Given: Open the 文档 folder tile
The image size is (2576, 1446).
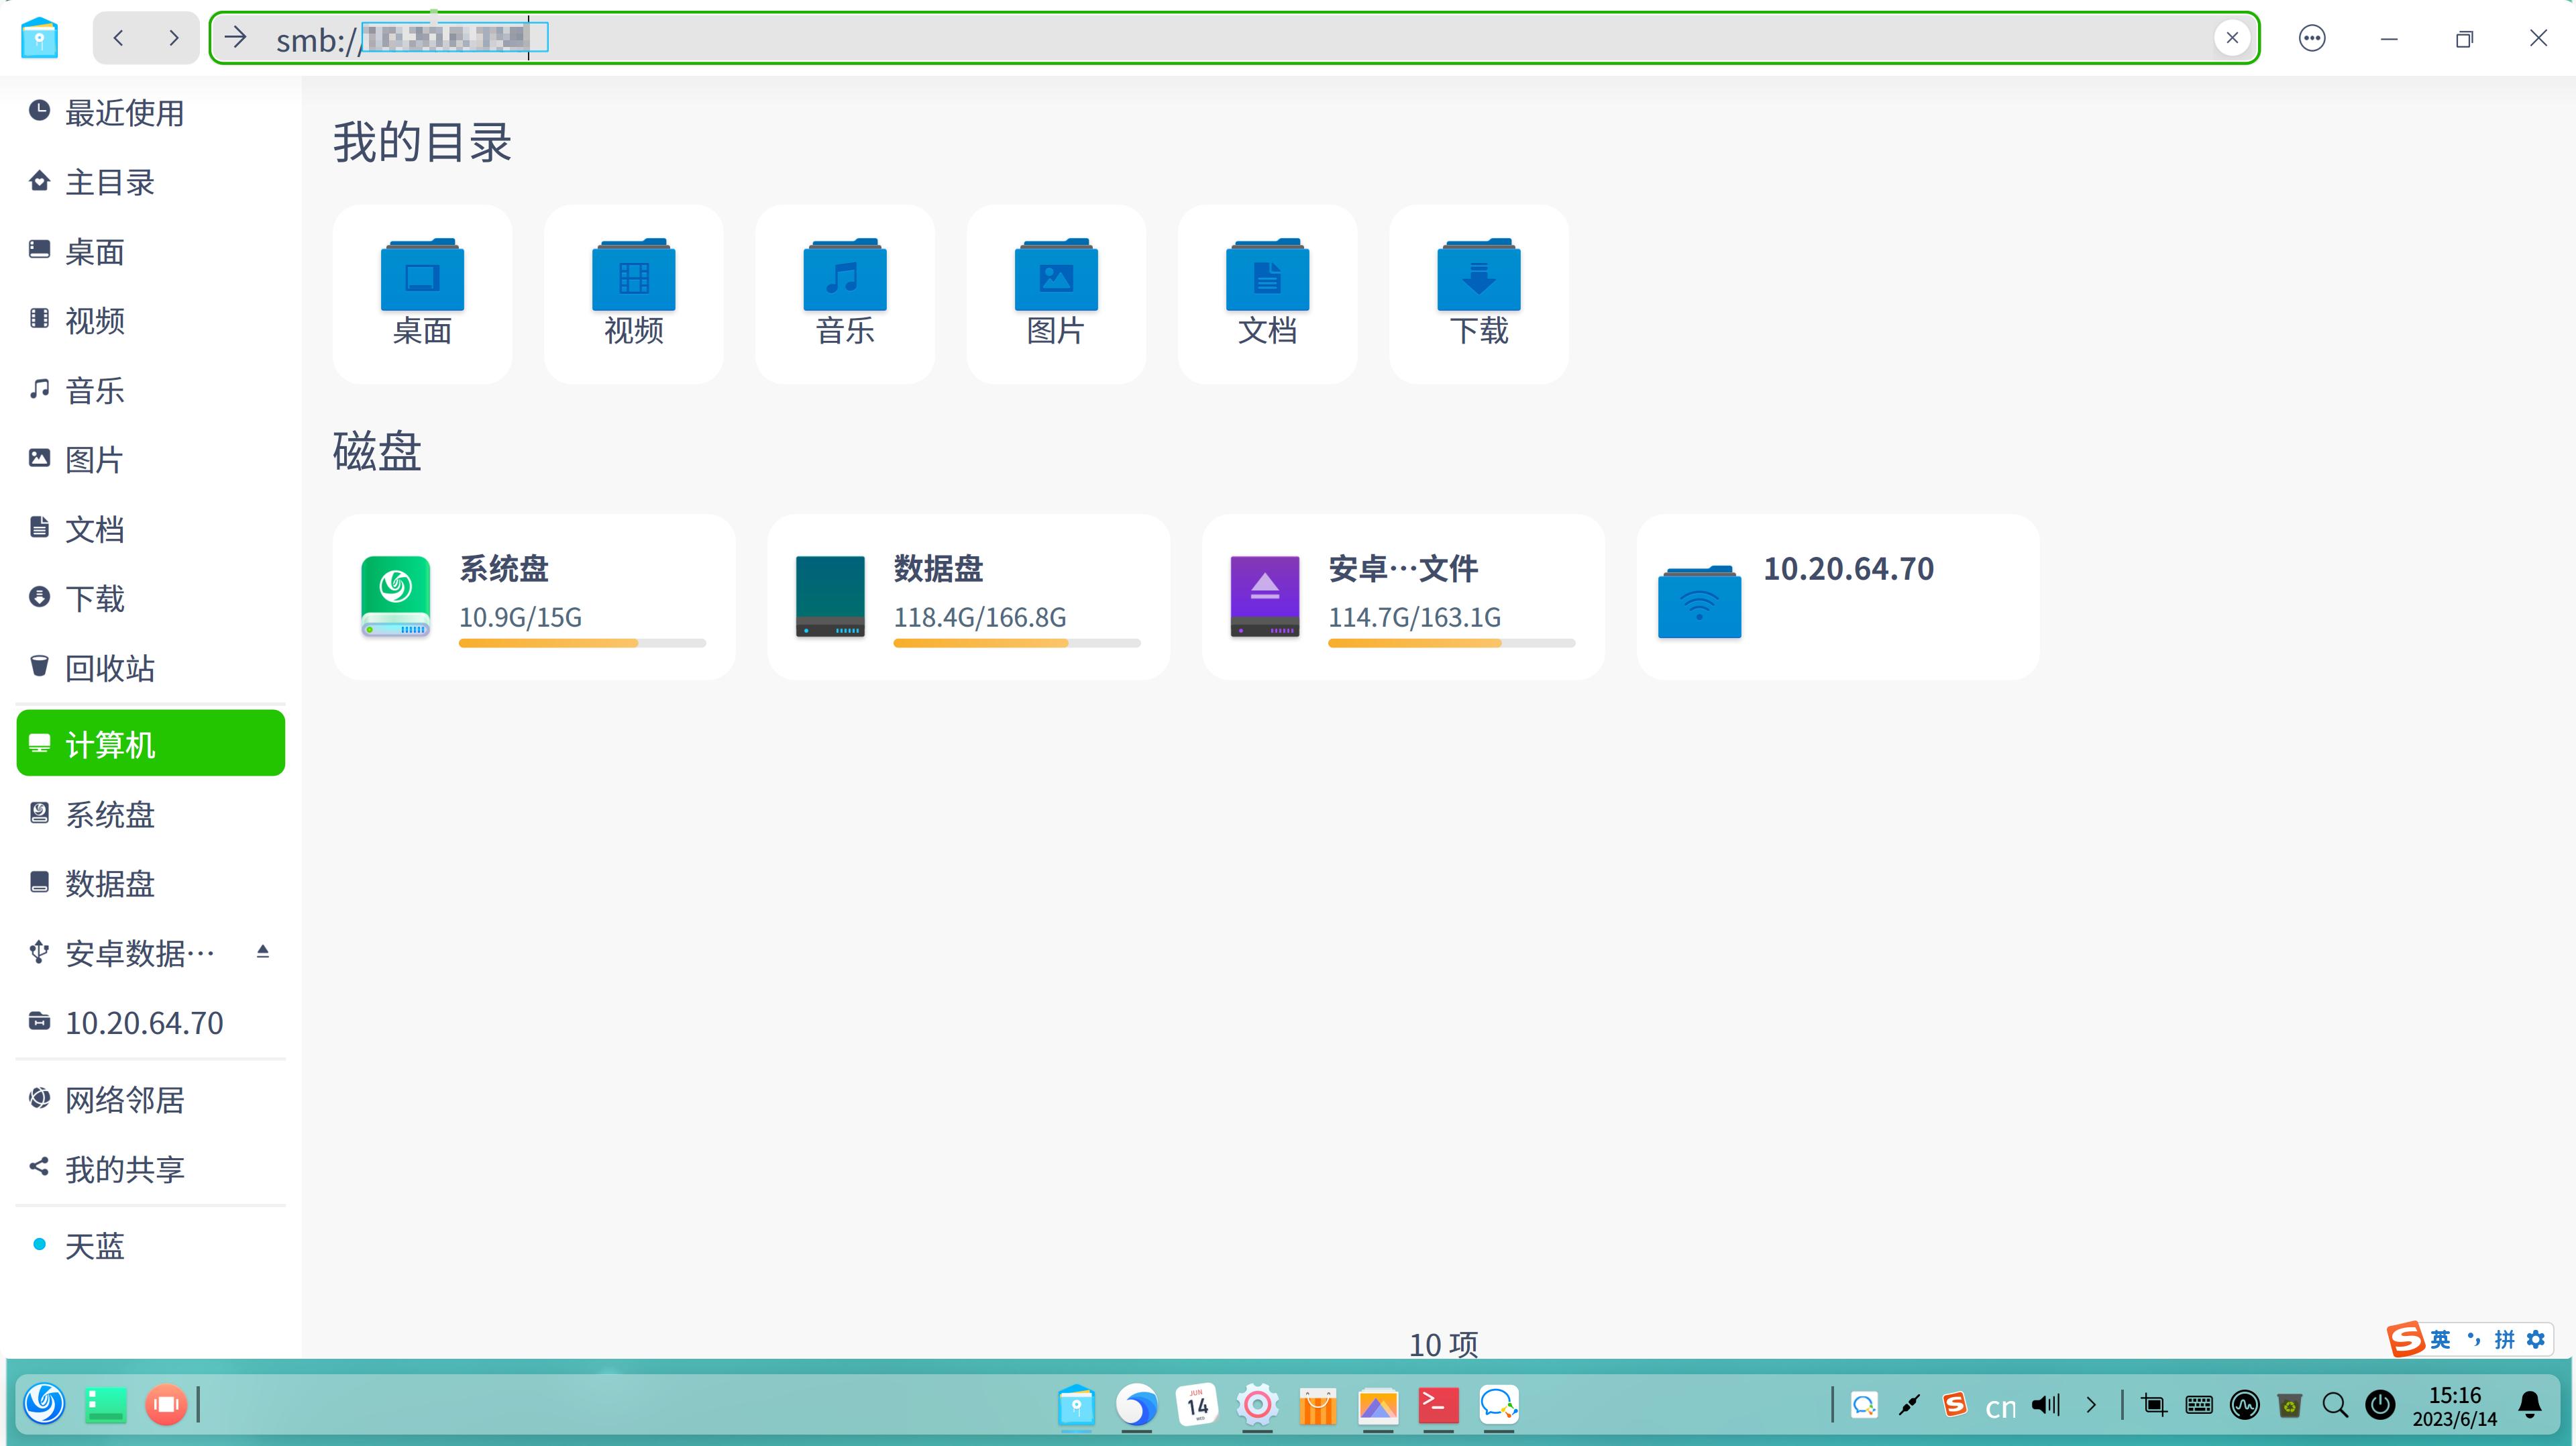Looking at the screenshot, I should (x=1267, y=294).
